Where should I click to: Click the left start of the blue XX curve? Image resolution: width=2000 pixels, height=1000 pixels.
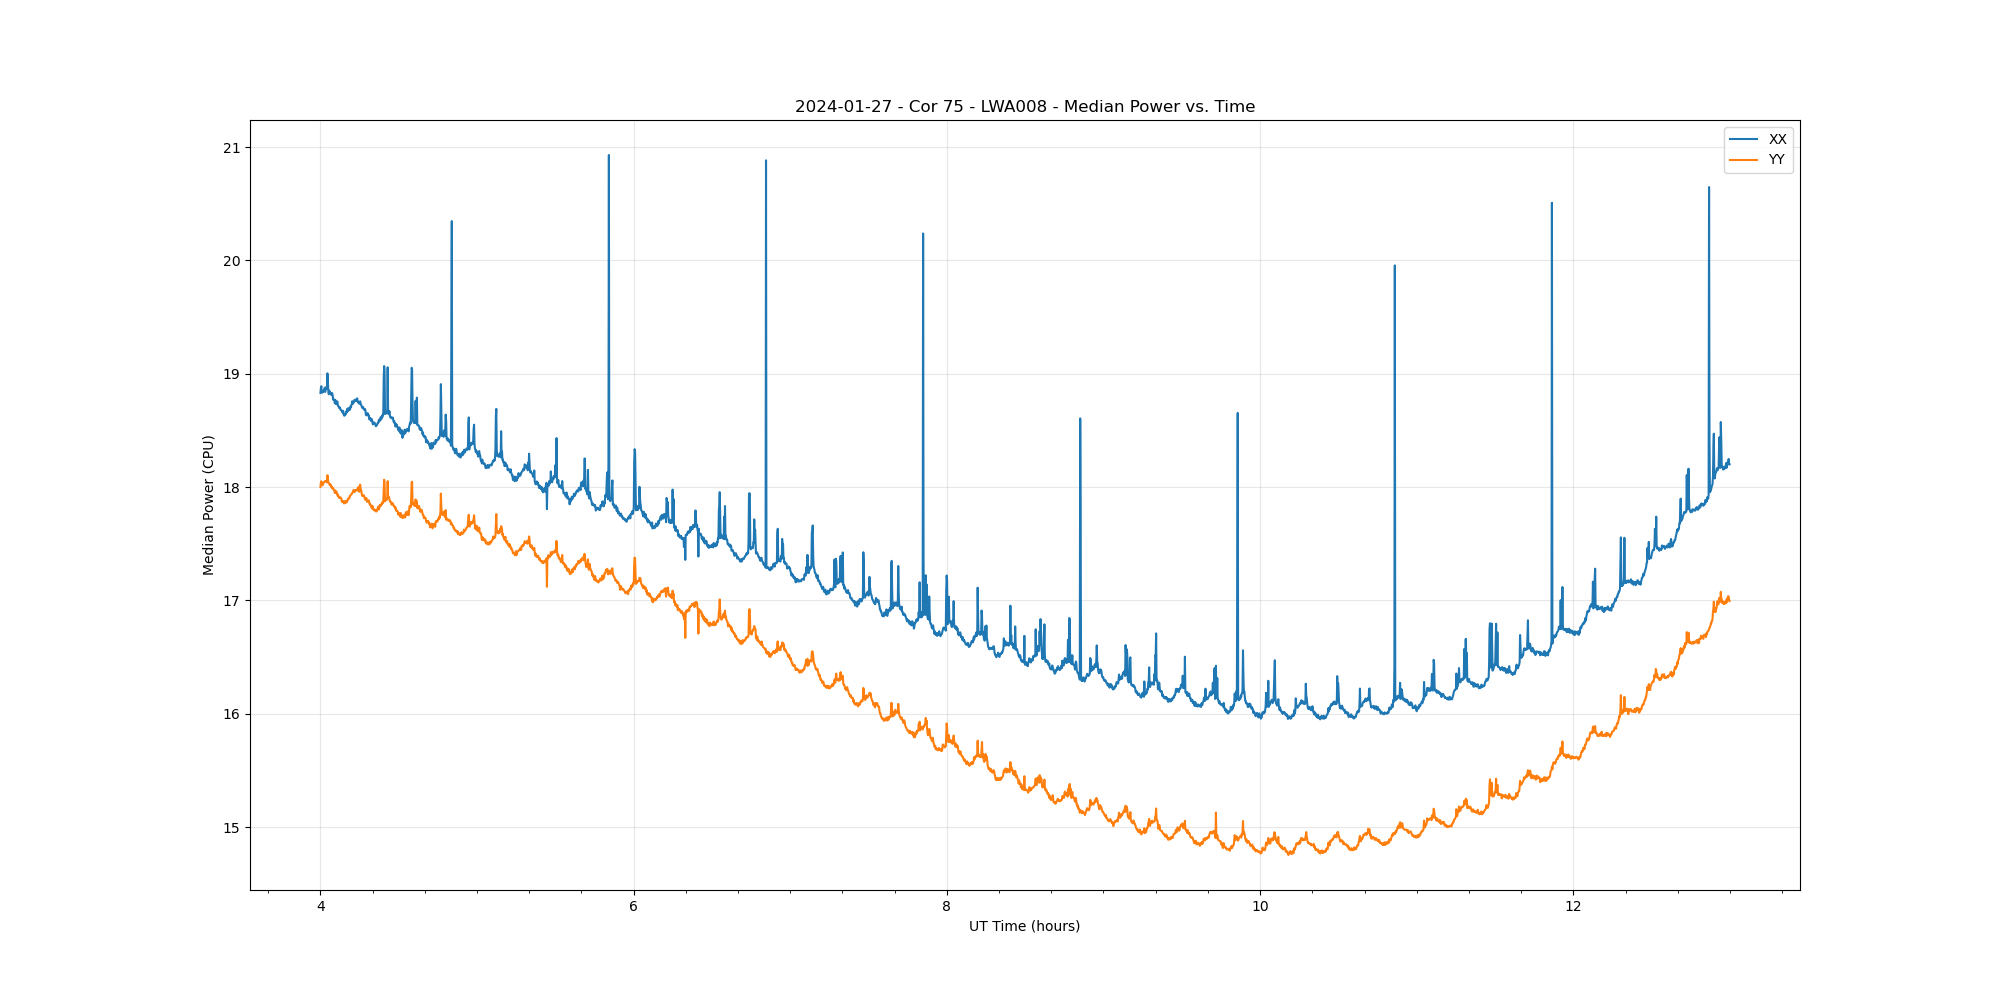coord(321,390)
